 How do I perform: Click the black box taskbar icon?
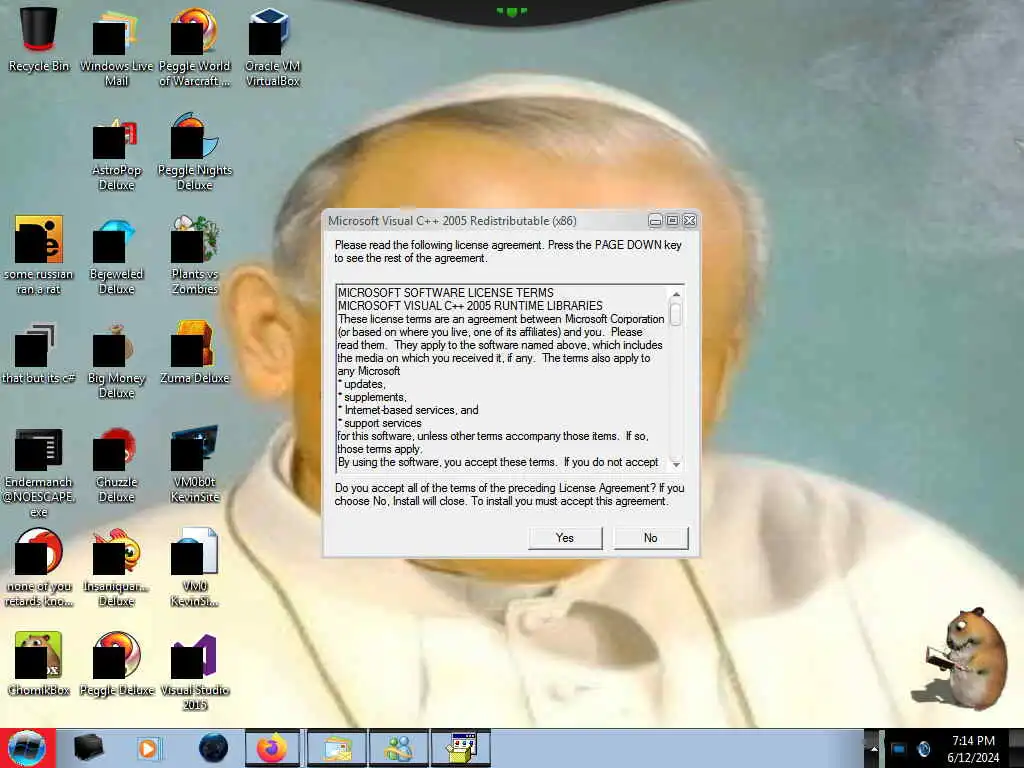pyautogui.click(x=88, y=748)
